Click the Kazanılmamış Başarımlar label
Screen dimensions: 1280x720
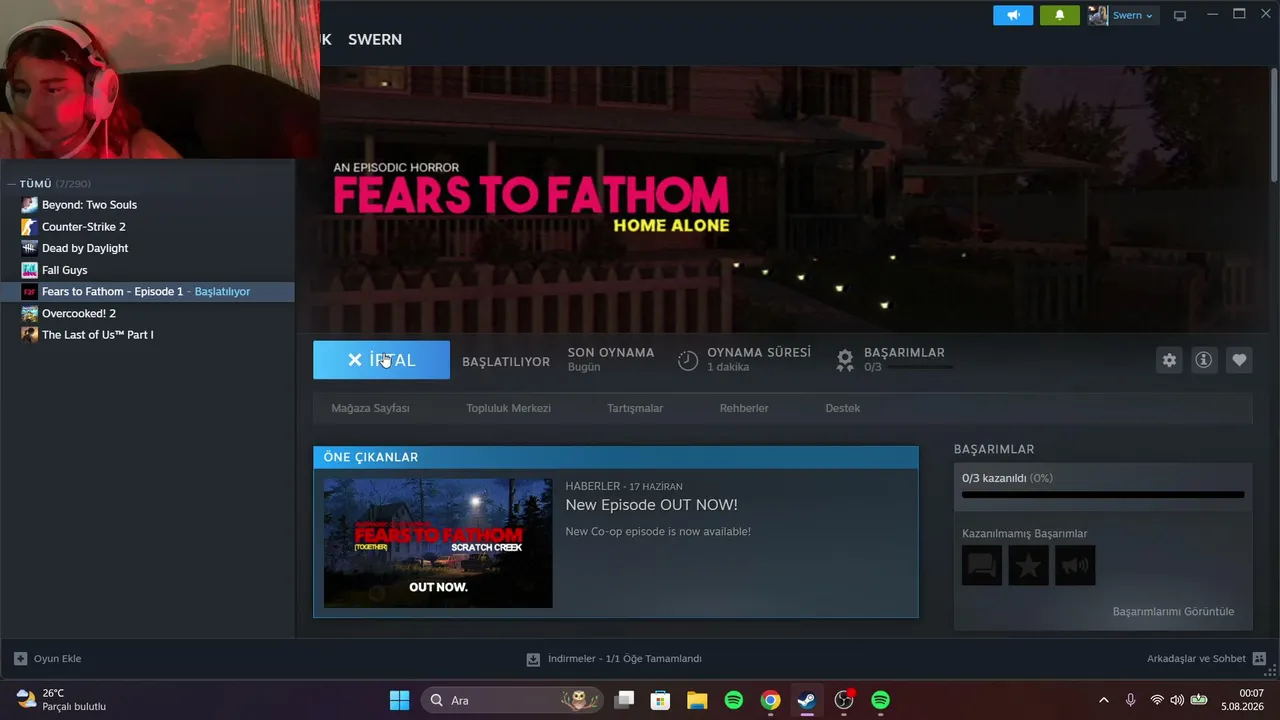(x=1024, y=534)
